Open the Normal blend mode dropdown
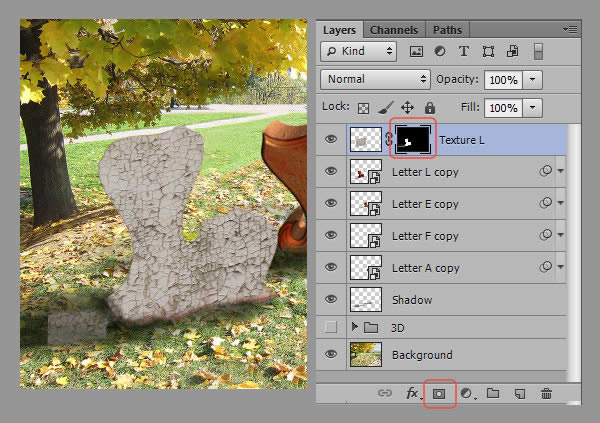The width and height of the screenshot is (600, 423). click(376, 79)
